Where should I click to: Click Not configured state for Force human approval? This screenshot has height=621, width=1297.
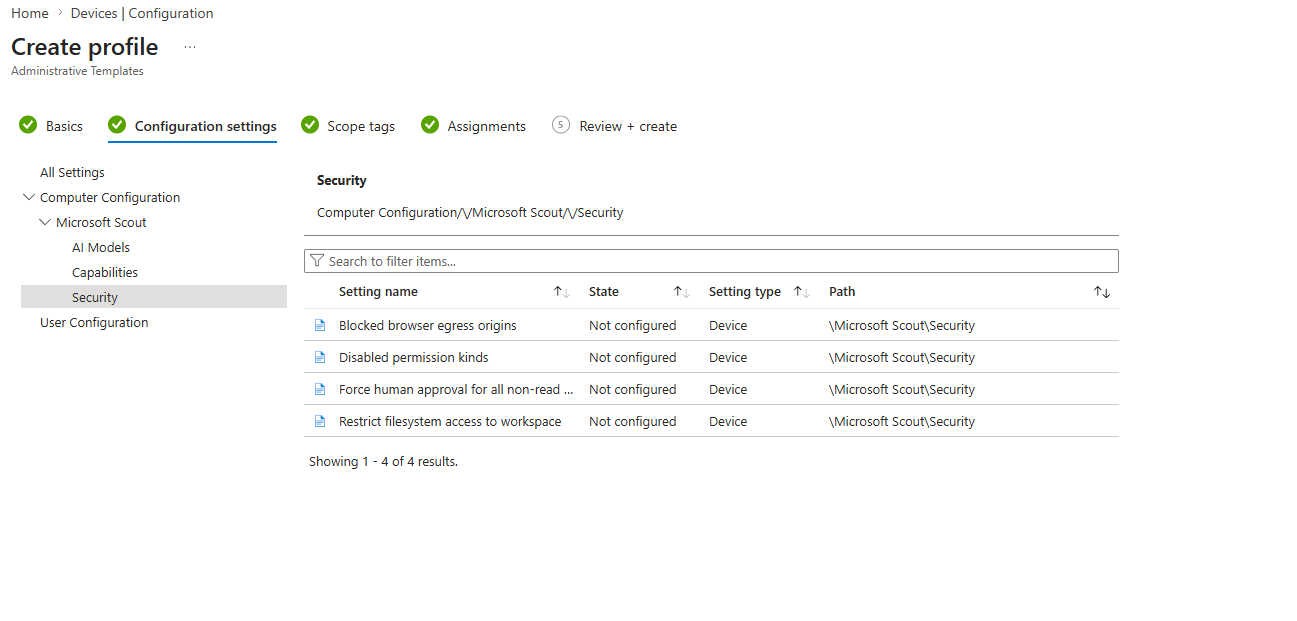click(632, 390)
